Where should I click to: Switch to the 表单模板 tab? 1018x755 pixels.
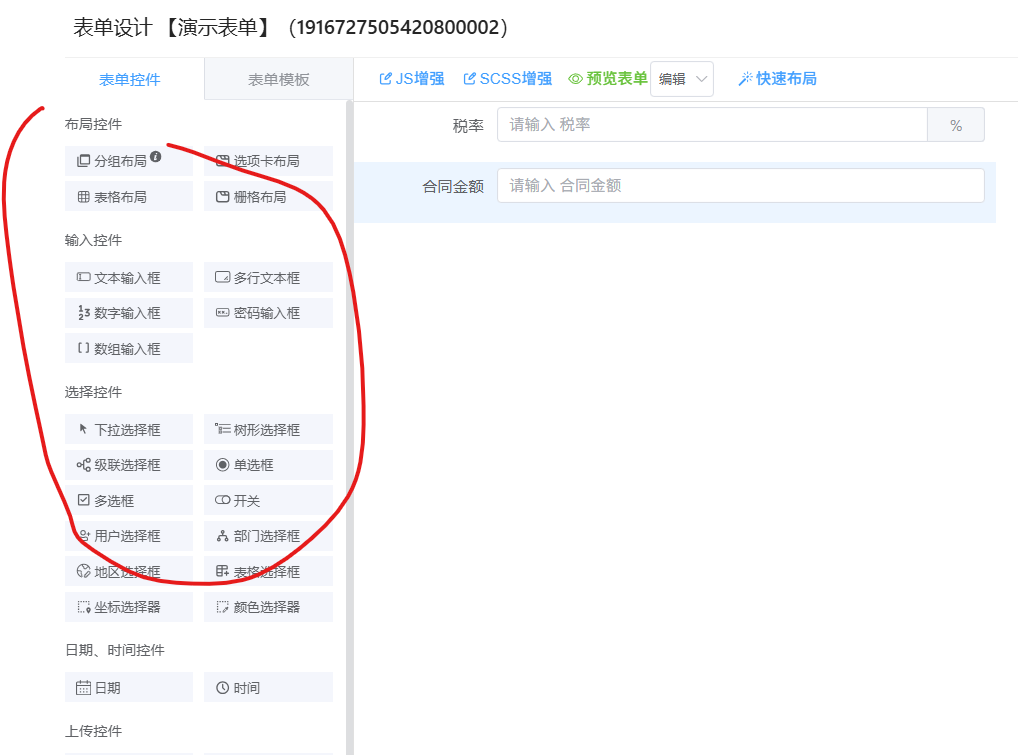278,80
